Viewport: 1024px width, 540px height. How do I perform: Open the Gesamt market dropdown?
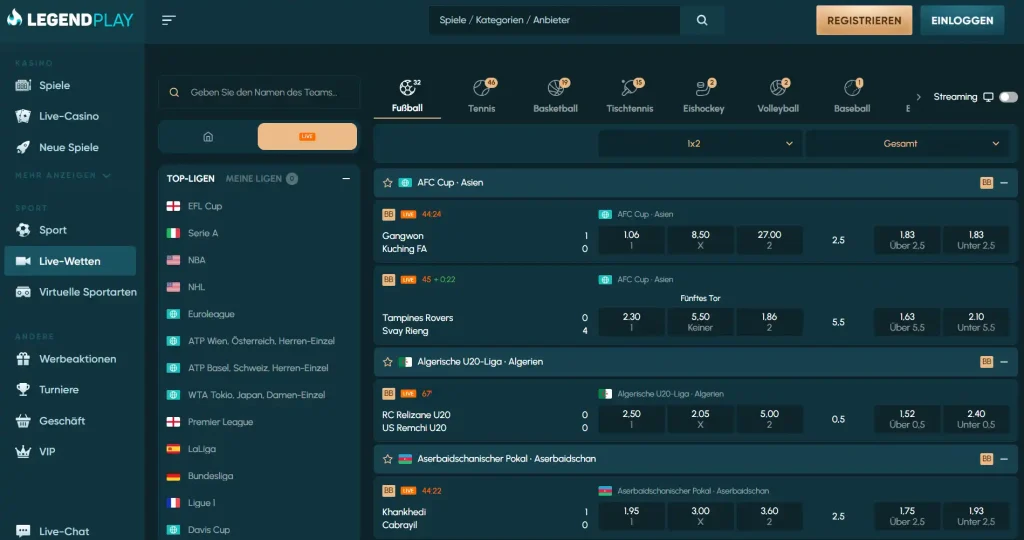(x=906, y=144)
